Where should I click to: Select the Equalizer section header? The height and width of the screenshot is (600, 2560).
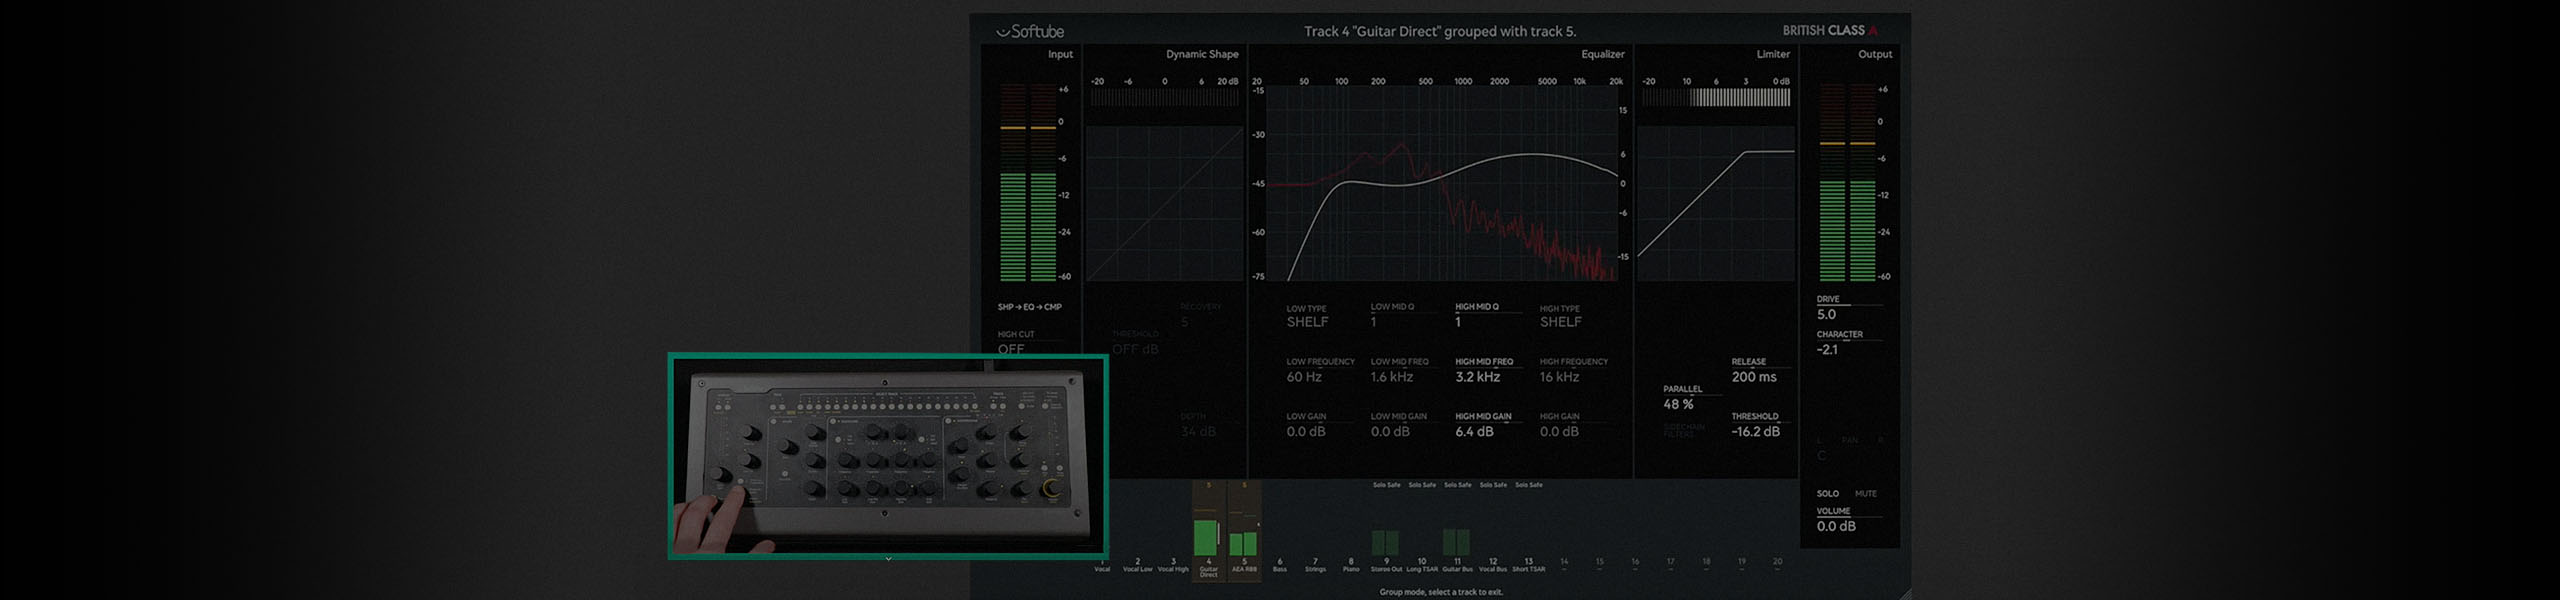click(1602, 54)
